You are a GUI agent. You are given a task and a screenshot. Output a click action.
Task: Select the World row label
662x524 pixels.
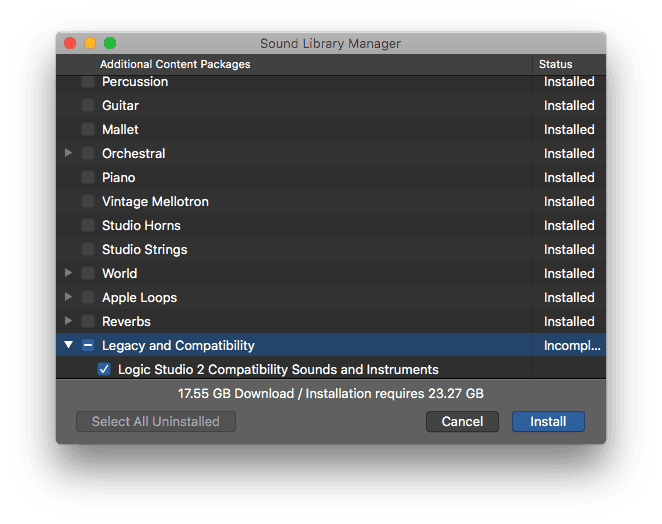click(x=120, y=274)
